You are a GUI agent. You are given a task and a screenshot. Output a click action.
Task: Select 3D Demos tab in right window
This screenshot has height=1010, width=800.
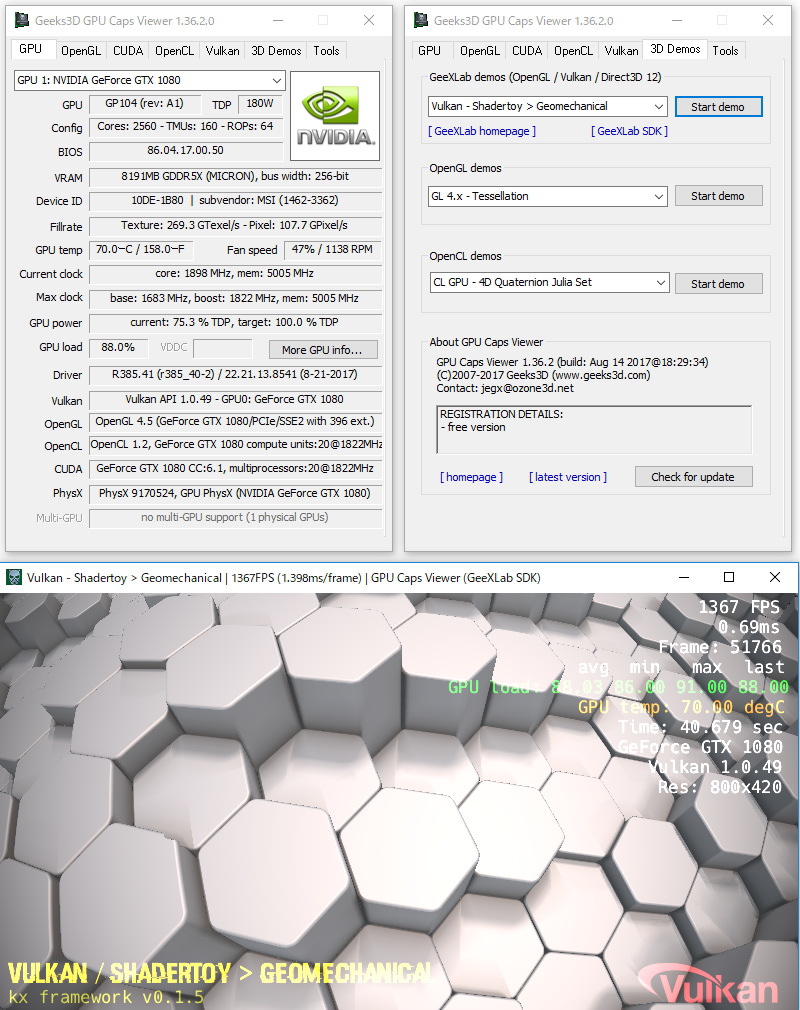click(x=675, y=49)
